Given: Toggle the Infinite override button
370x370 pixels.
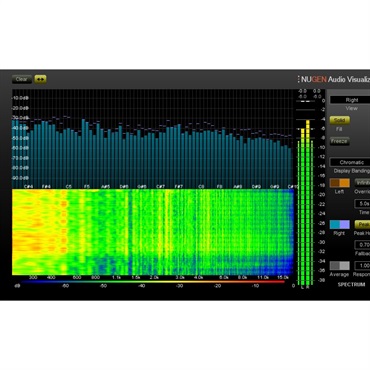Looking at the screenshot, I should pos(362,183).
